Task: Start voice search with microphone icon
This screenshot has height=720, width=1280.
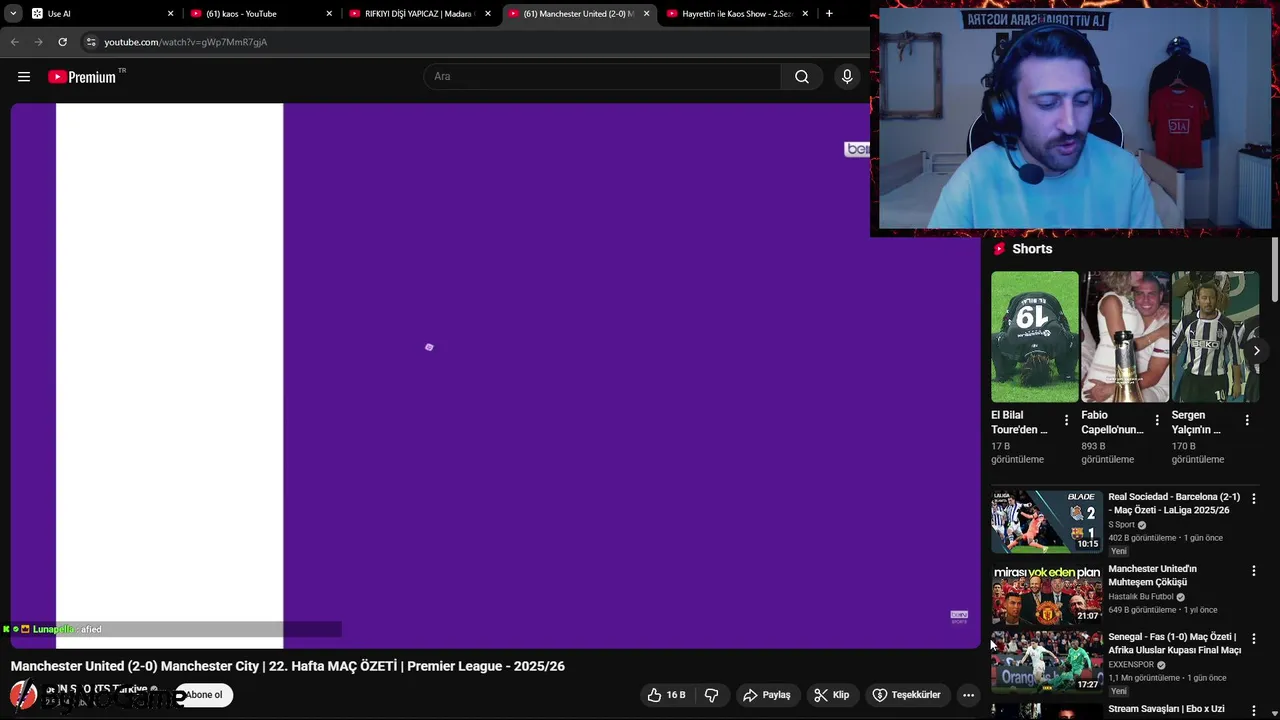Action: [x=847, y=77]
